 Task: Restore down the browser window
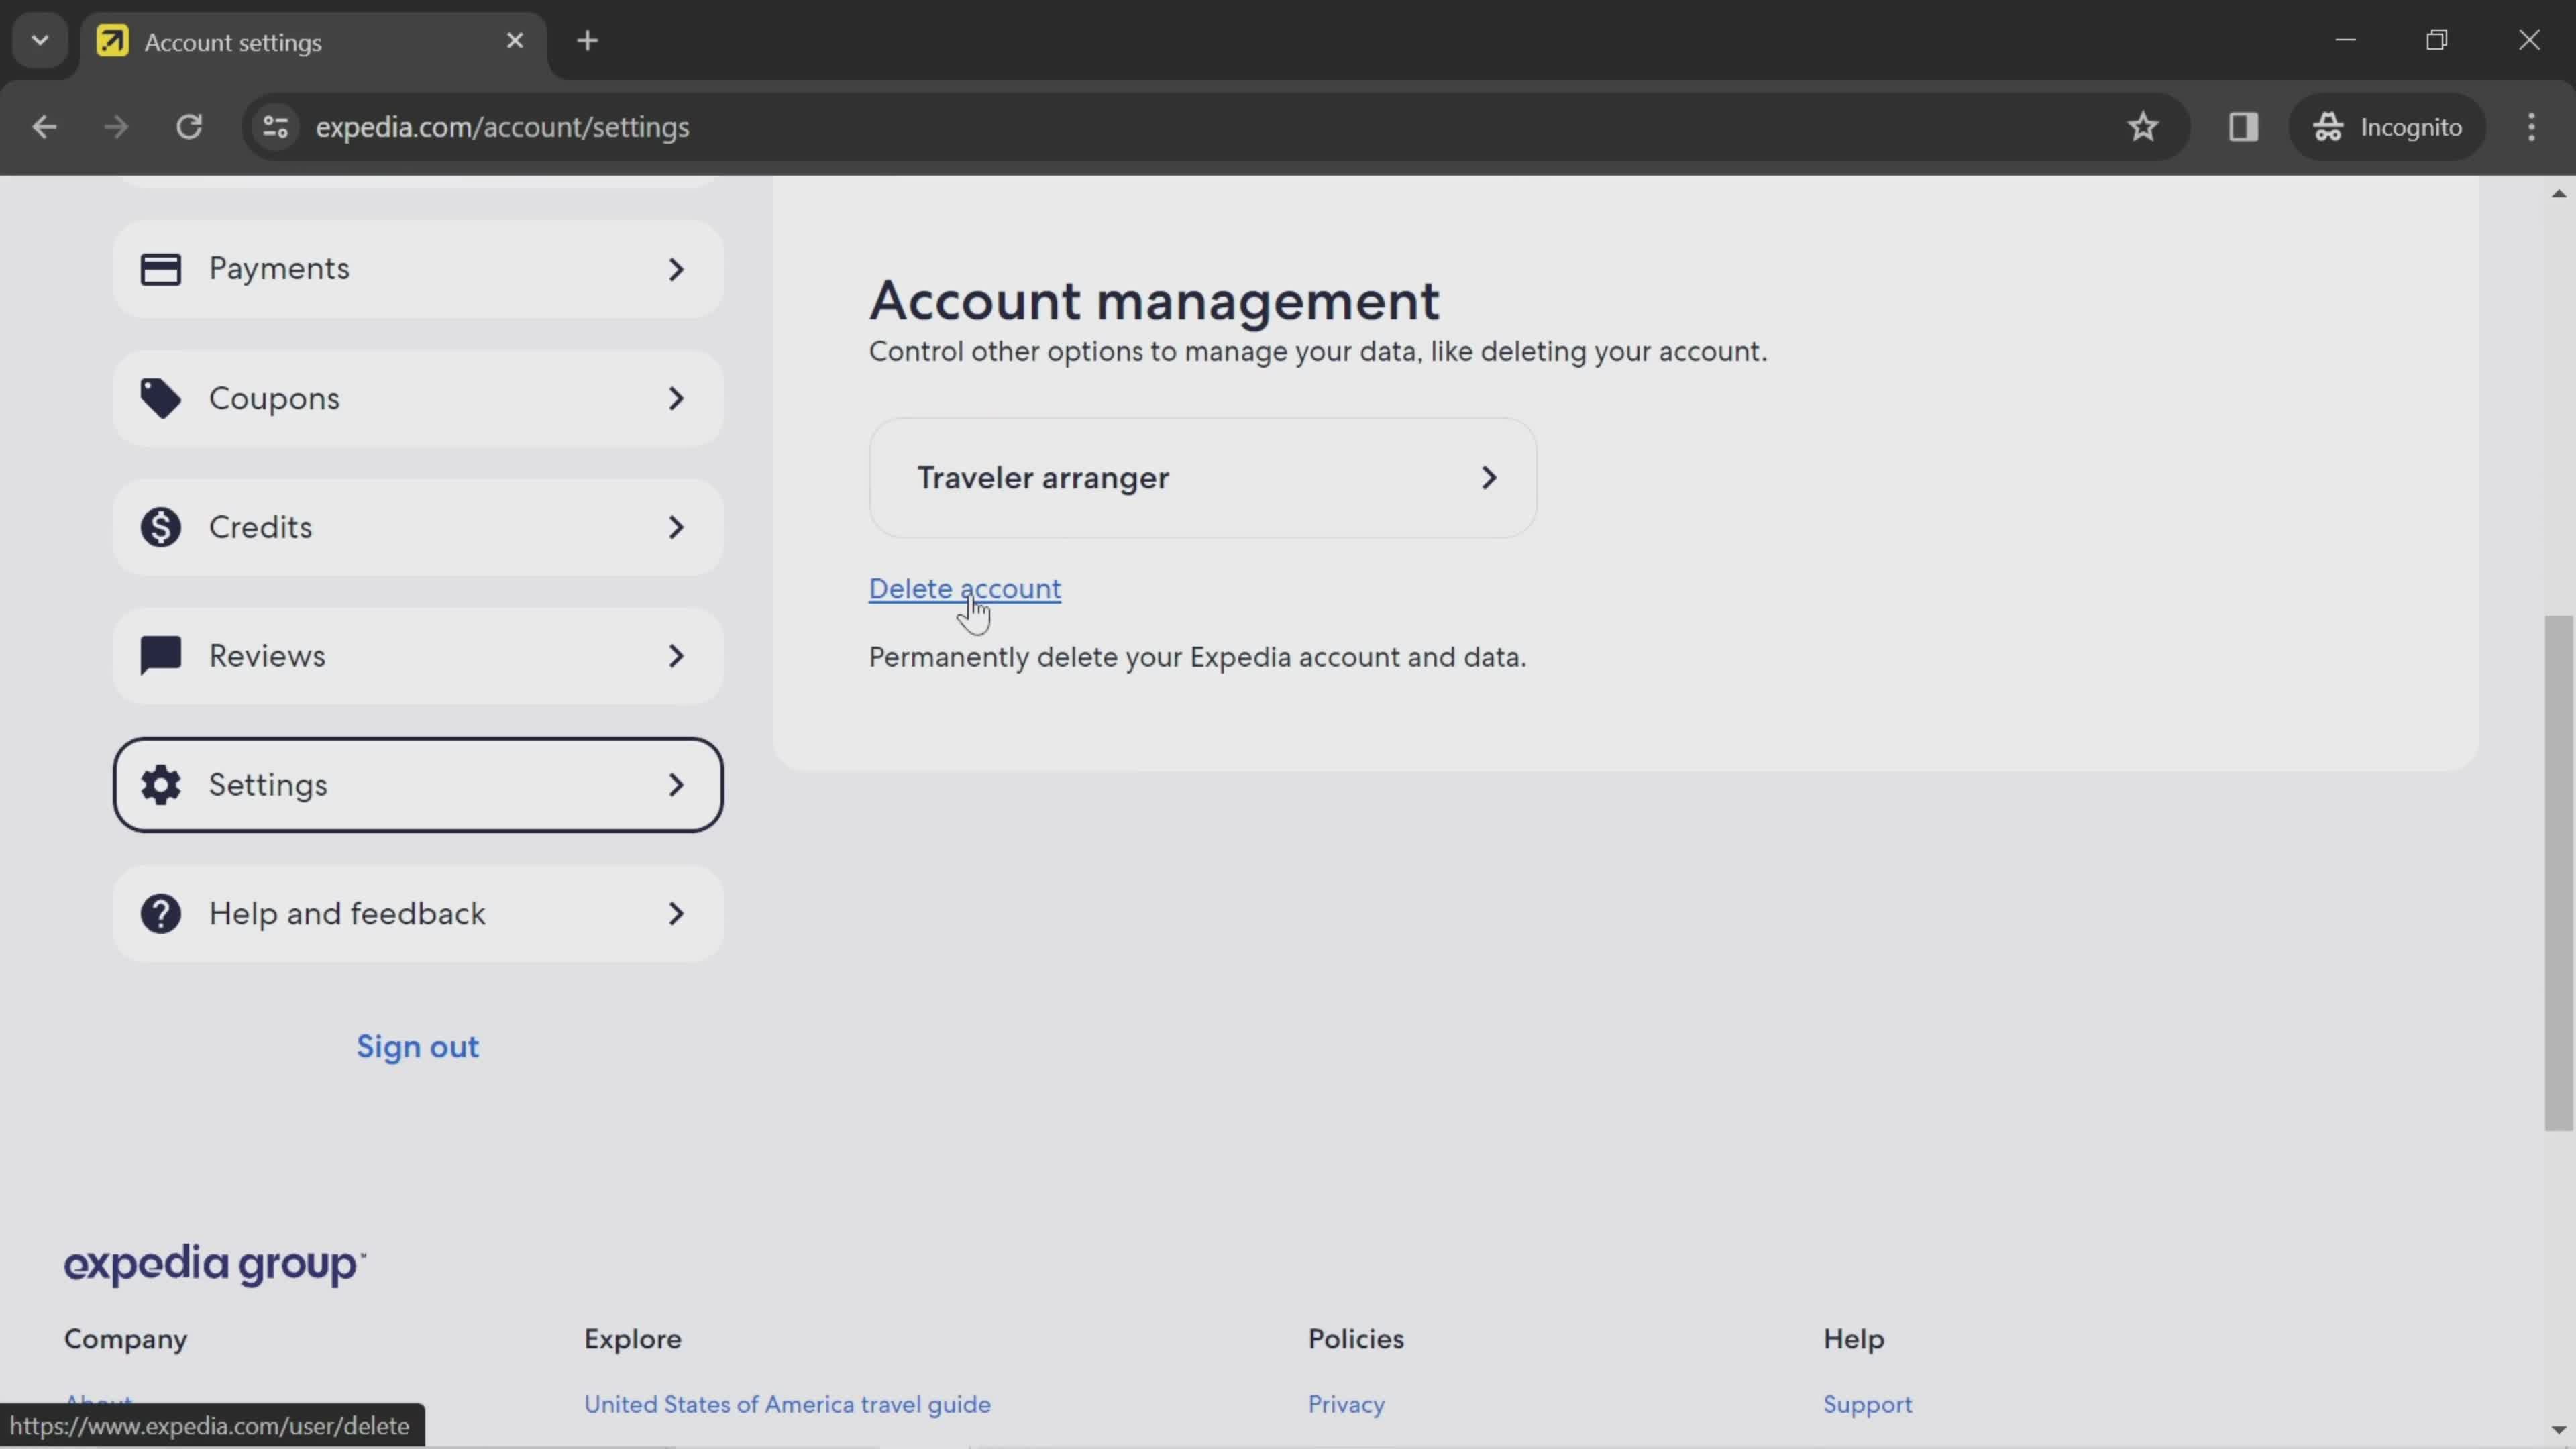(2437, 40)
